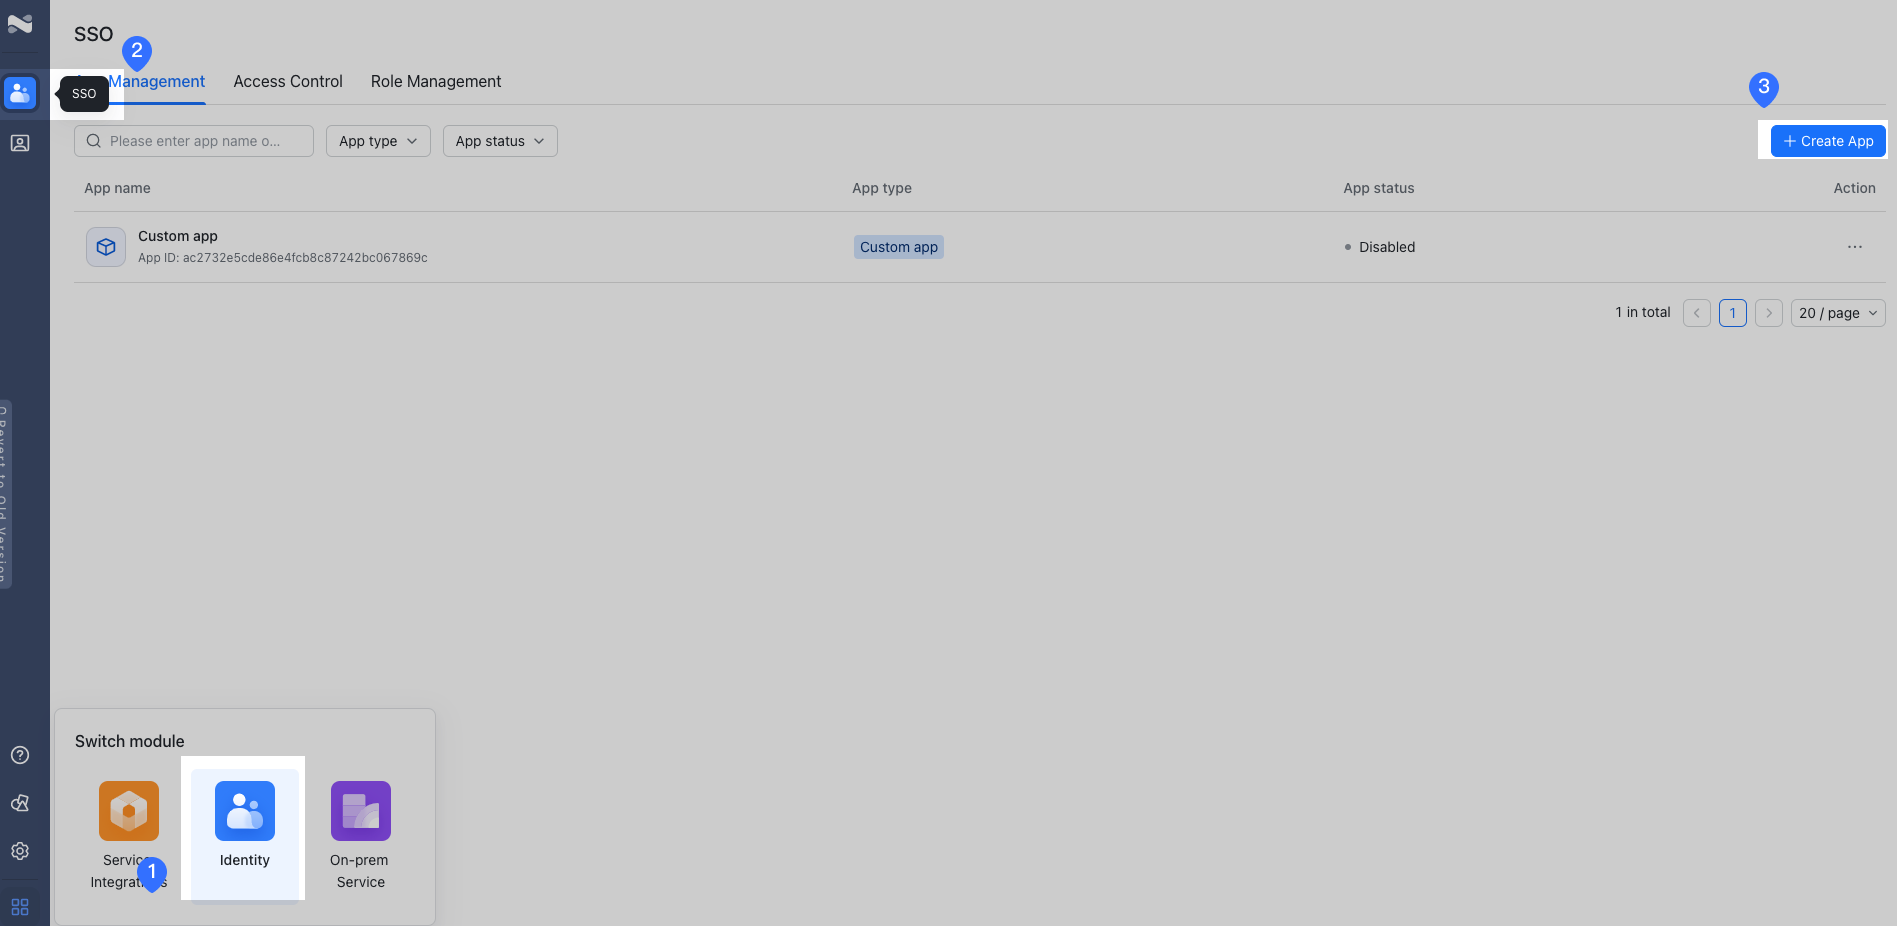Click the Custom app name text
1897x926 pixels.
[178, 236]
